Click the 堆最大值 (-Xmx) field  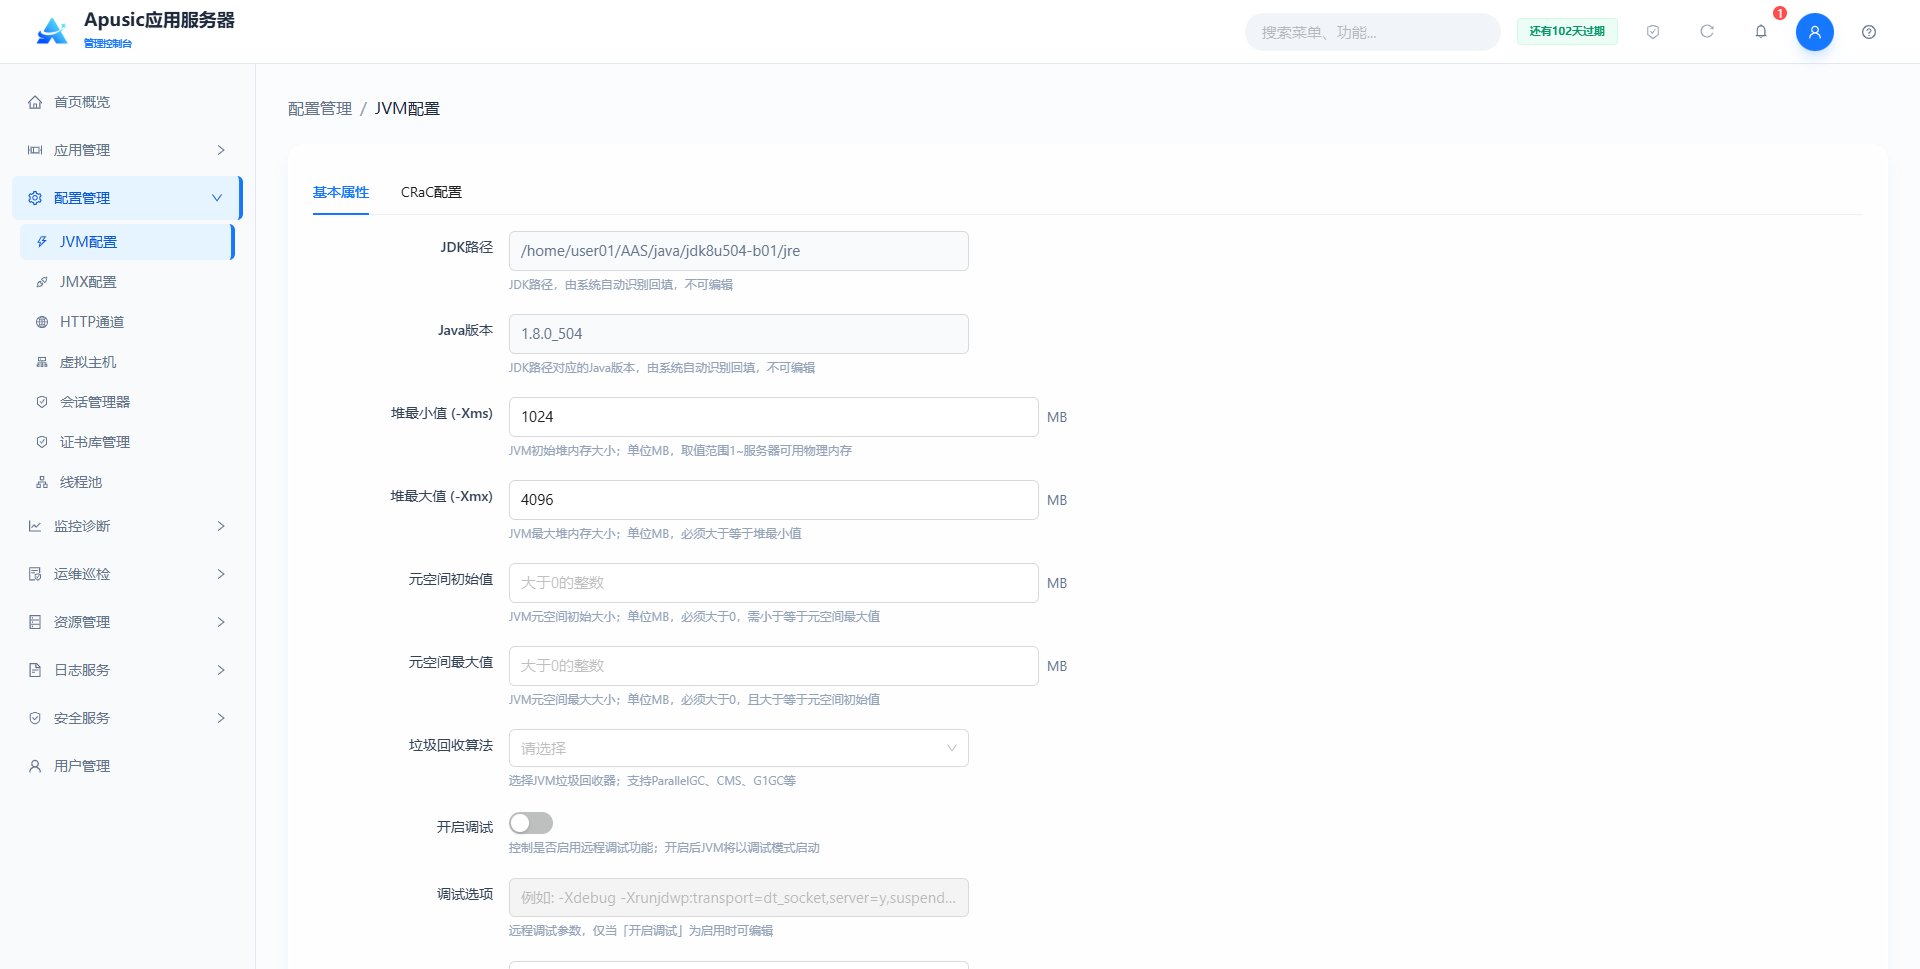(773, 500)
